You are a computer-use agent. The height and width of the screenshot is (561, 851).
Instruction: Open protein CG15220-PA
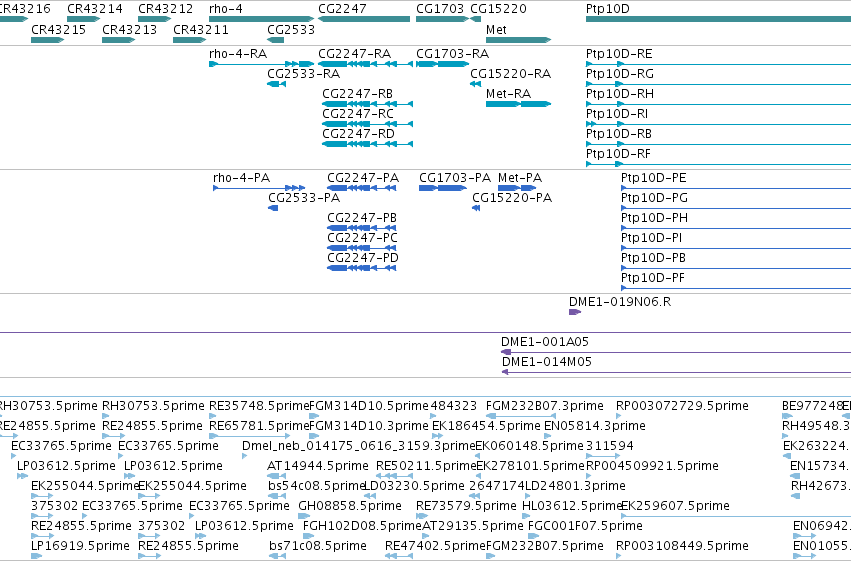tap(512, 198)
